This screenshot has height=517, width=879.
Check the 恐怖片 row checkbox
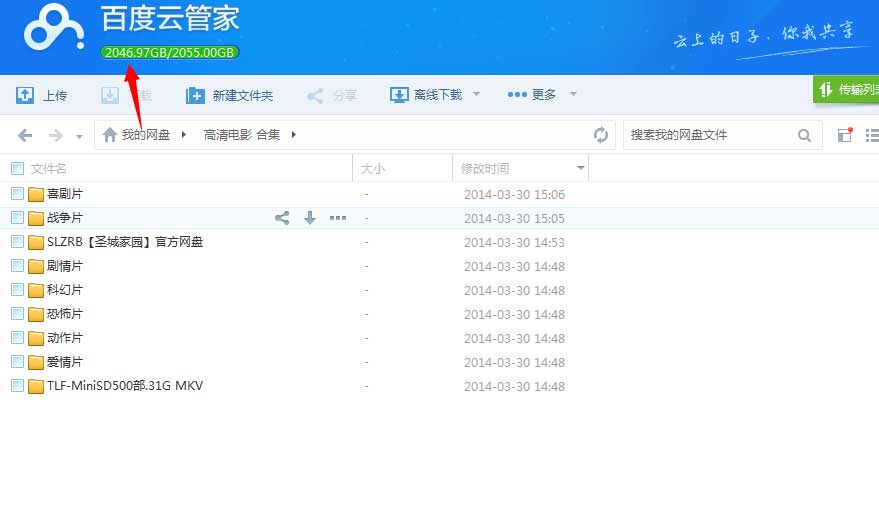point(17,314)
